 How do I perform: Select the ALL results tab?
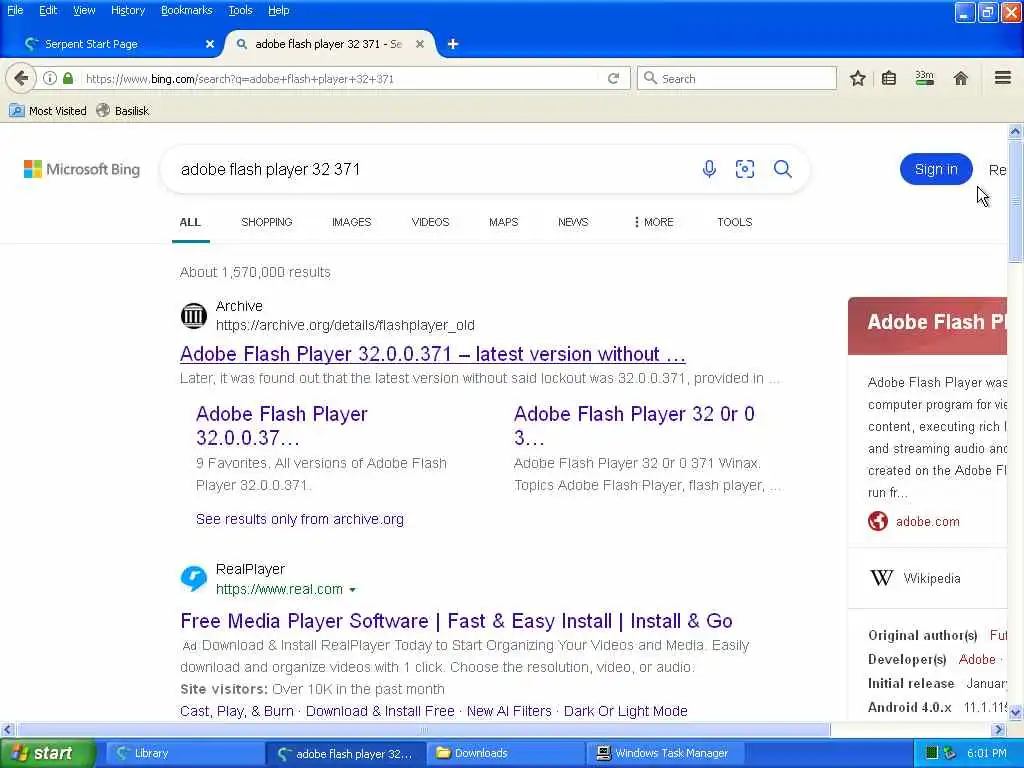point(190,222)
